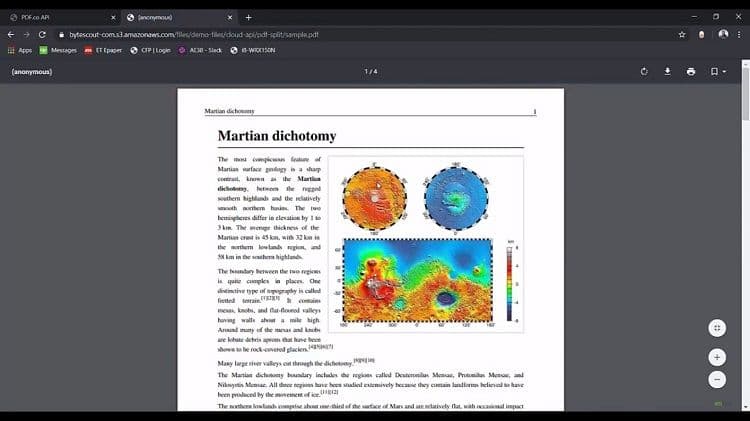The image size is (750, 421).
Task: Click the Apps shortcut in bookmarks bar
Action: [19, 50]
